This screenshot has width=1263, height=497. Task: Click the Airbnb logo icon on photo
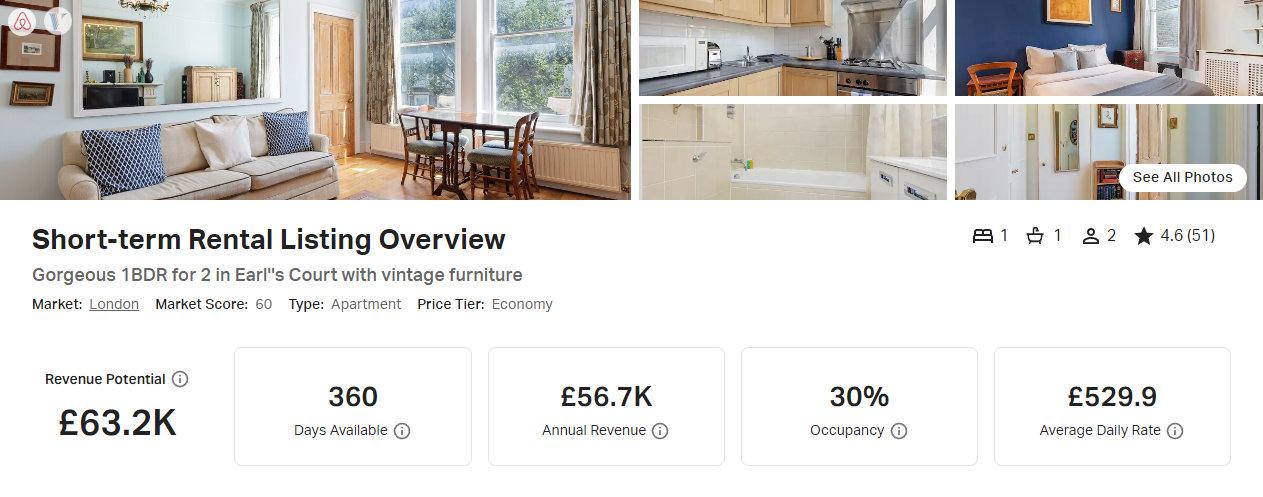click(x=22, y=21)
